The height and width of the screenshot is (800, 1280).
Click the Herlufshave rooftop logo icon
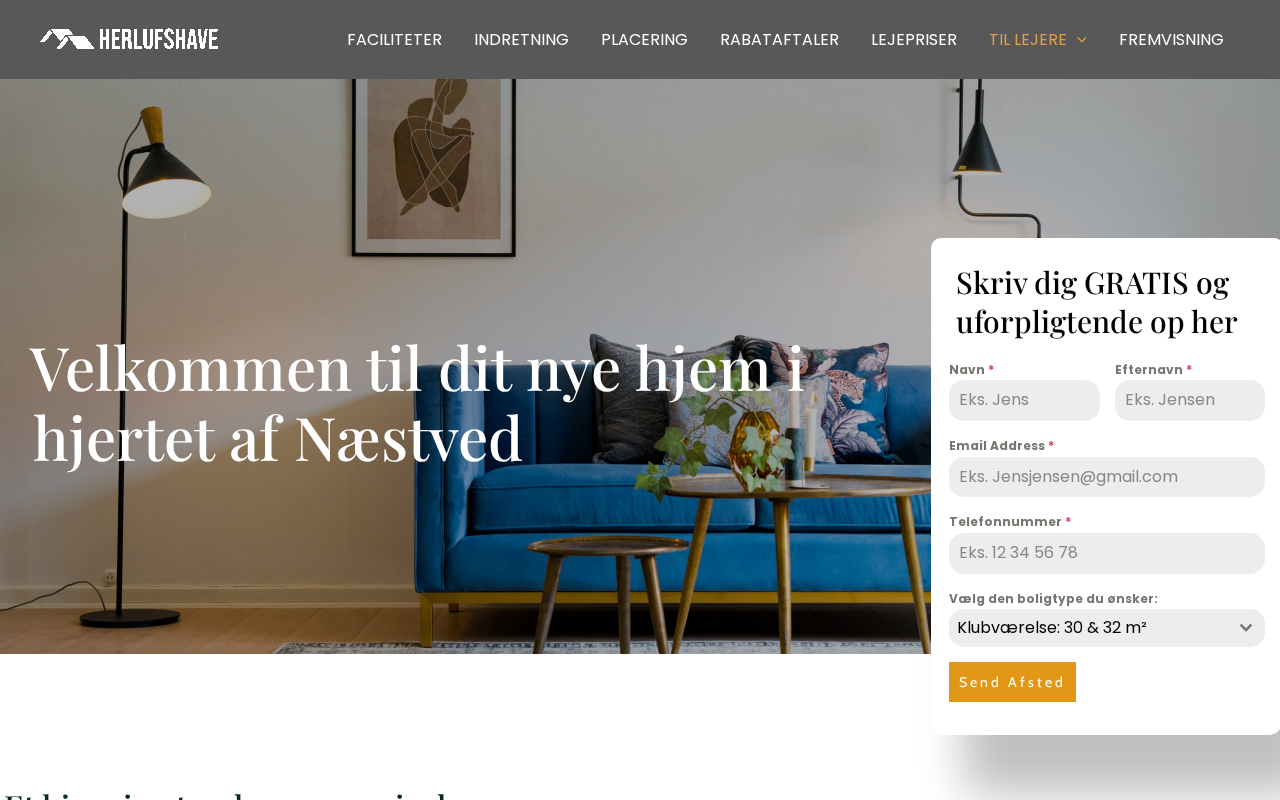click(x=66, y=39)
